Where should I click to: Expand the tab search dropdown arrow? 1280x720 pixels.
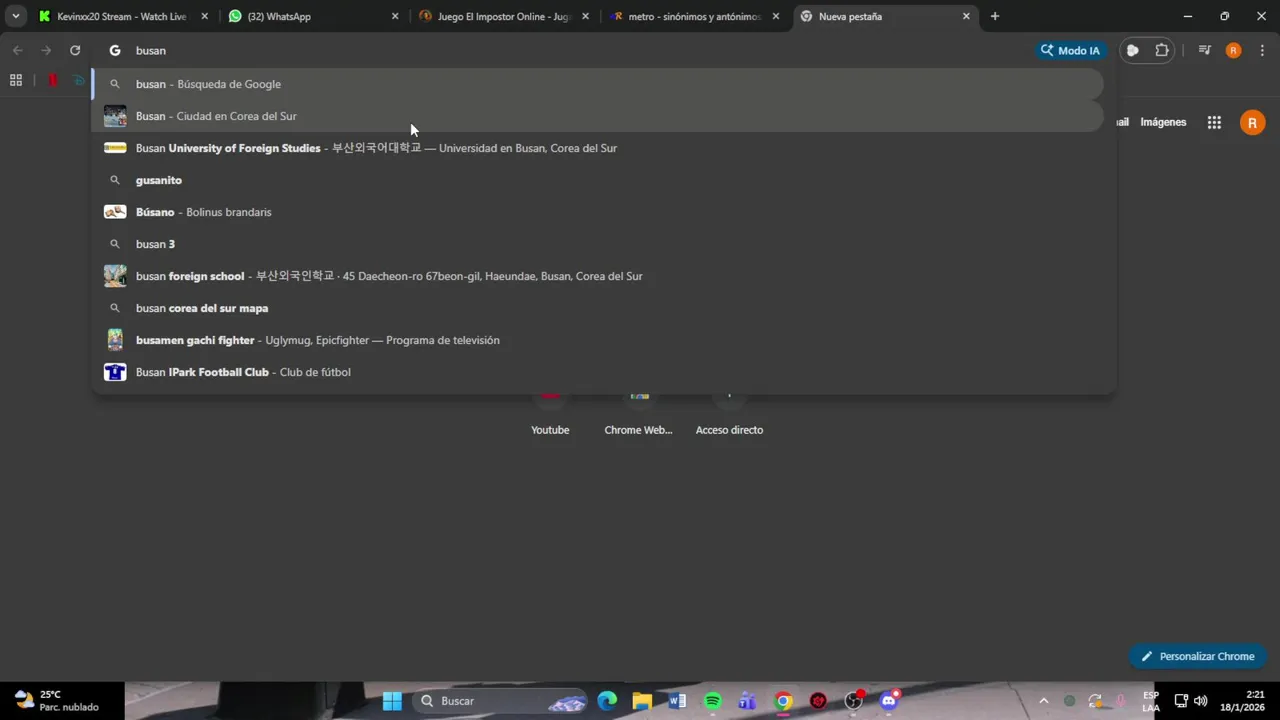15,16
